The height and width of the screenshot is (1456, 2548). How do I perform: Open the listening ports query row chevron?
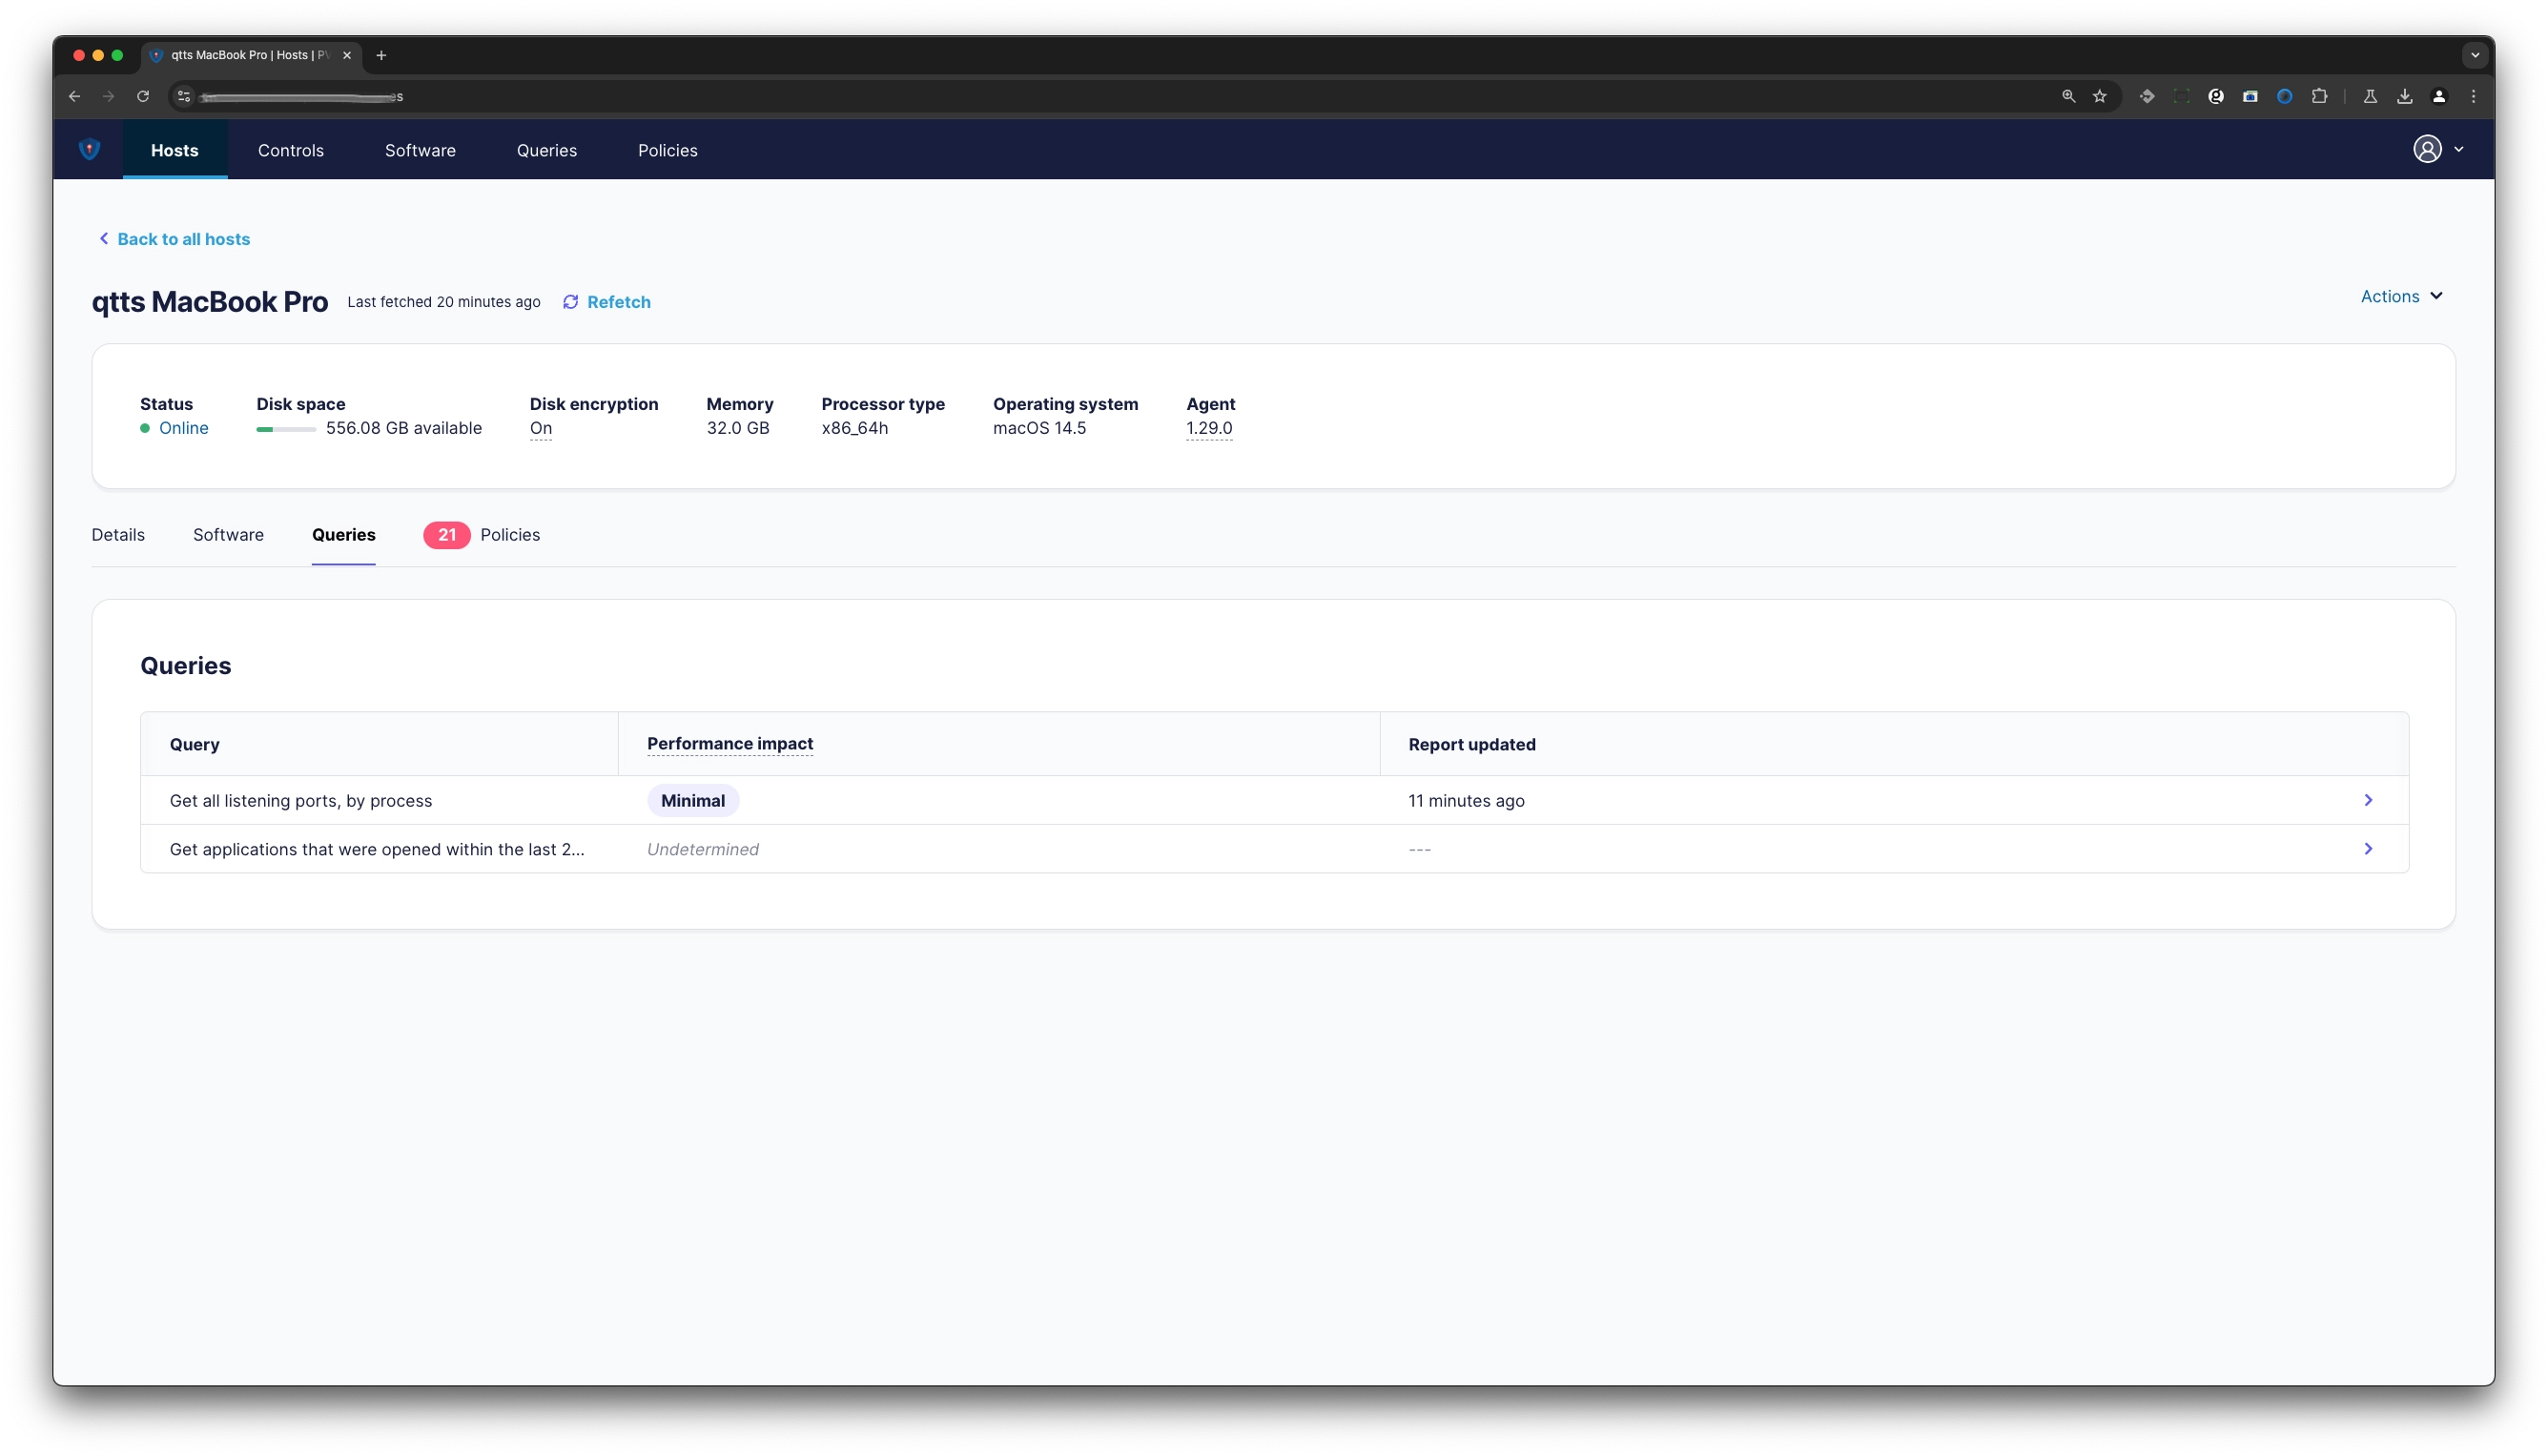click(2367, 800)
